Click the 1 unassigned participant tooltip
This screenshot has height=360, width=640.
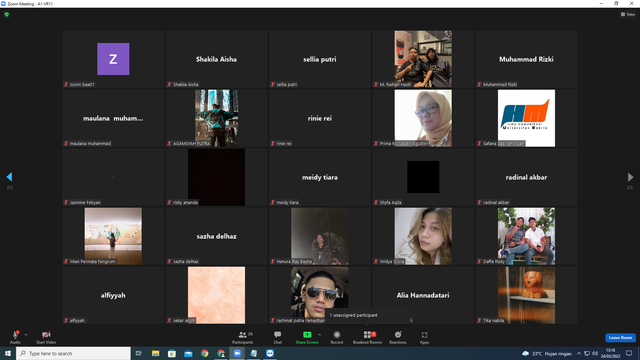click(x=367, y=315)
